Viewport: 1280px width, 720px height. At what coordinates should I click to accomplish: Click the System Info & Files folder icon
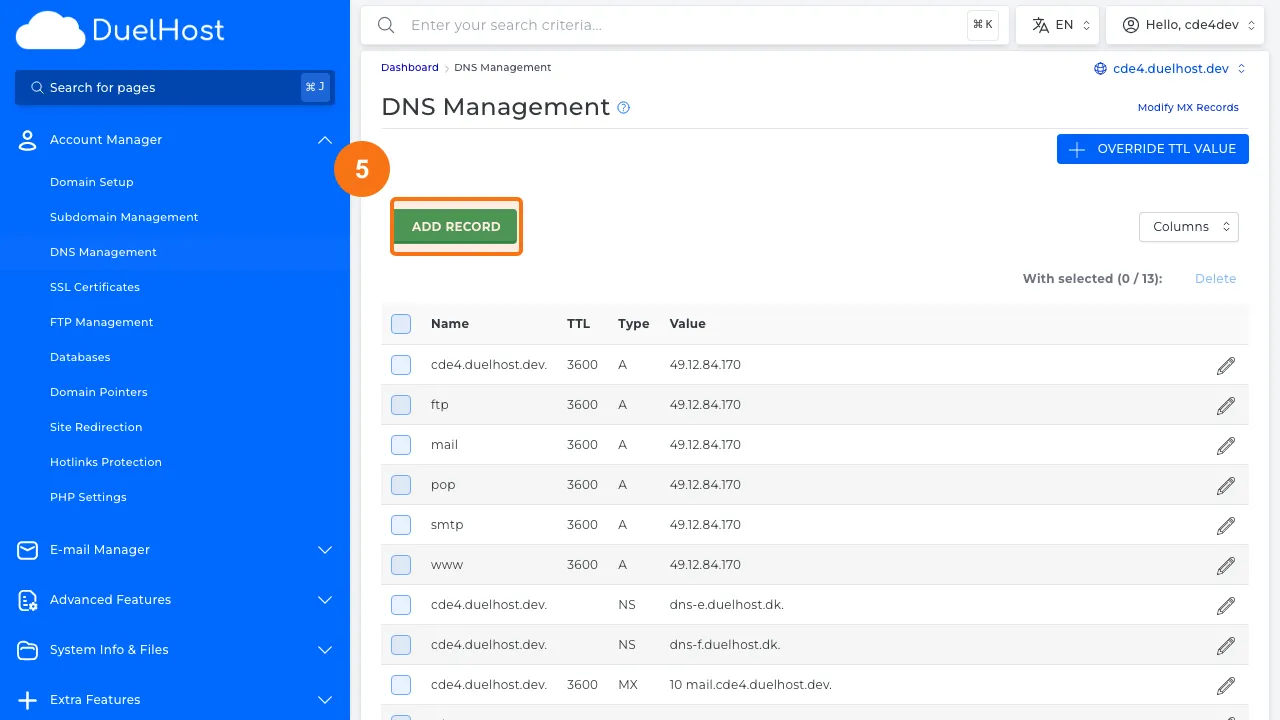[x=28, y=650]
